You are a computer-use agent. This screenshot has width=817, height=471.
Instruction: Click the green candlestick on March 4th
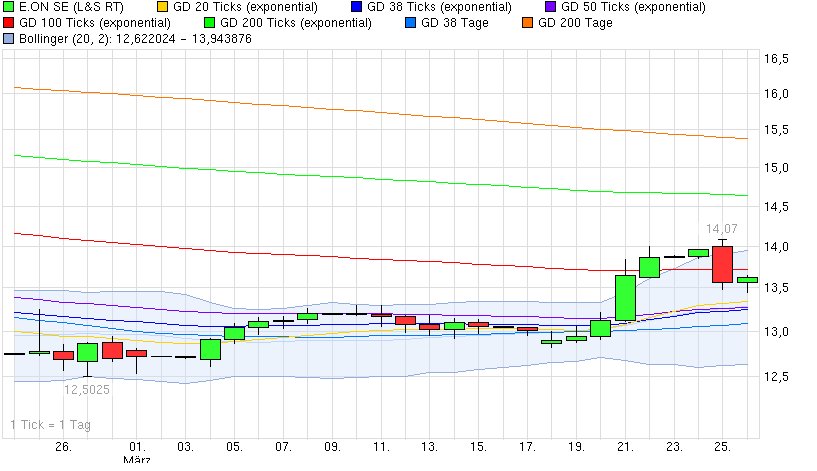[211, 349]
